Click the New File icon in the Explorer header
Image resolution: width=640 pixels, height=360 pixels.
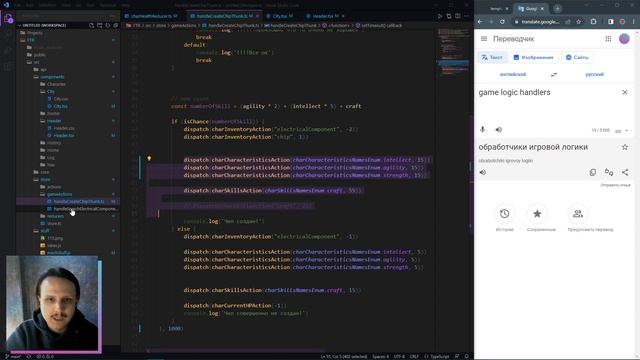tap(91, 25)
